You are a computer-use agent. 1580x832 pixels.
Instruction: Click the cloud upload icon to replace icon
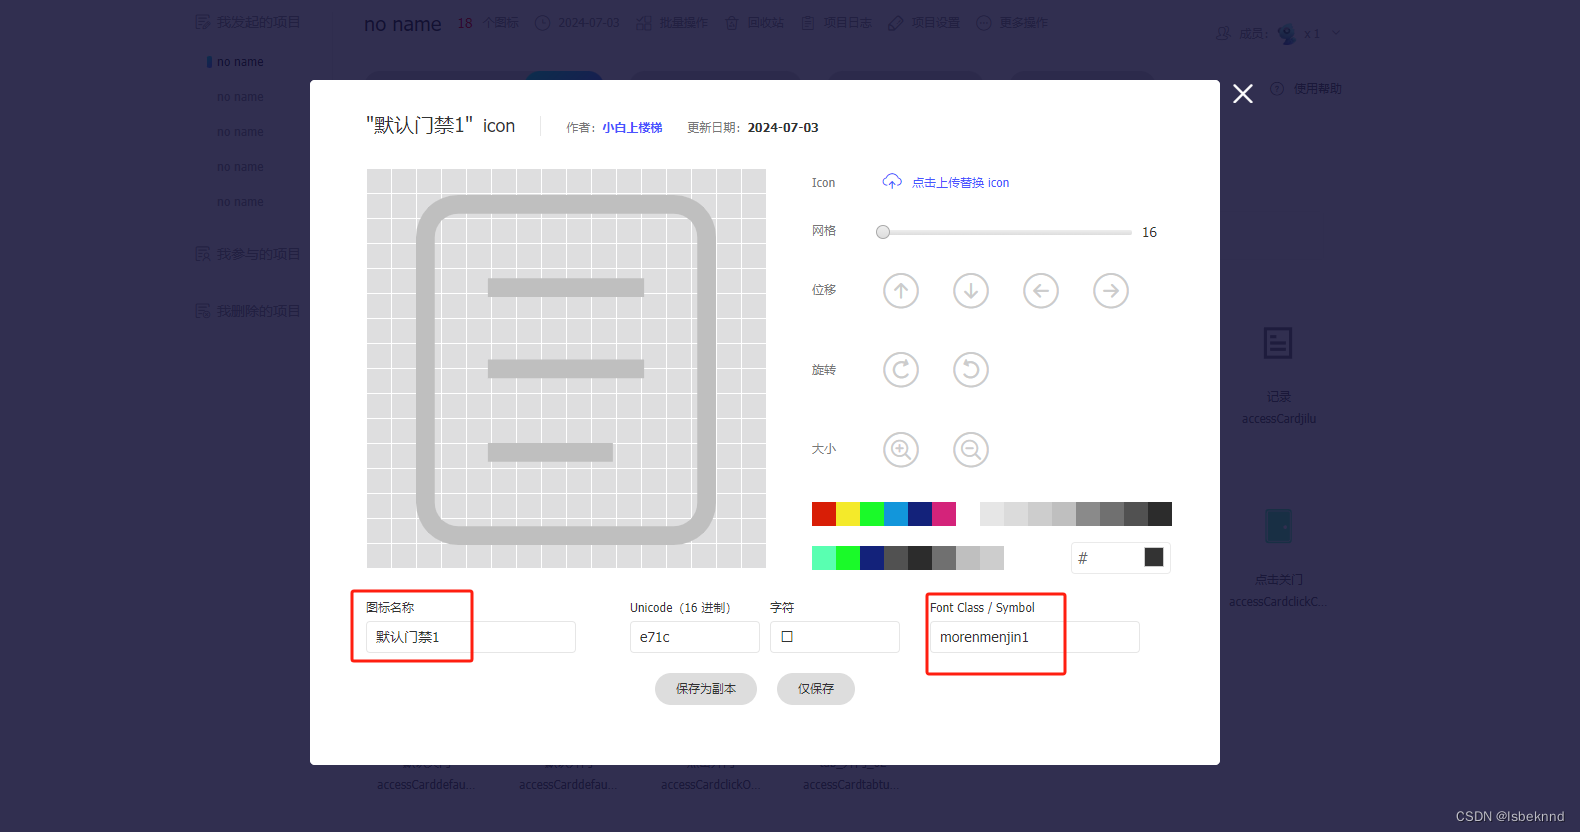pos(892,182)
